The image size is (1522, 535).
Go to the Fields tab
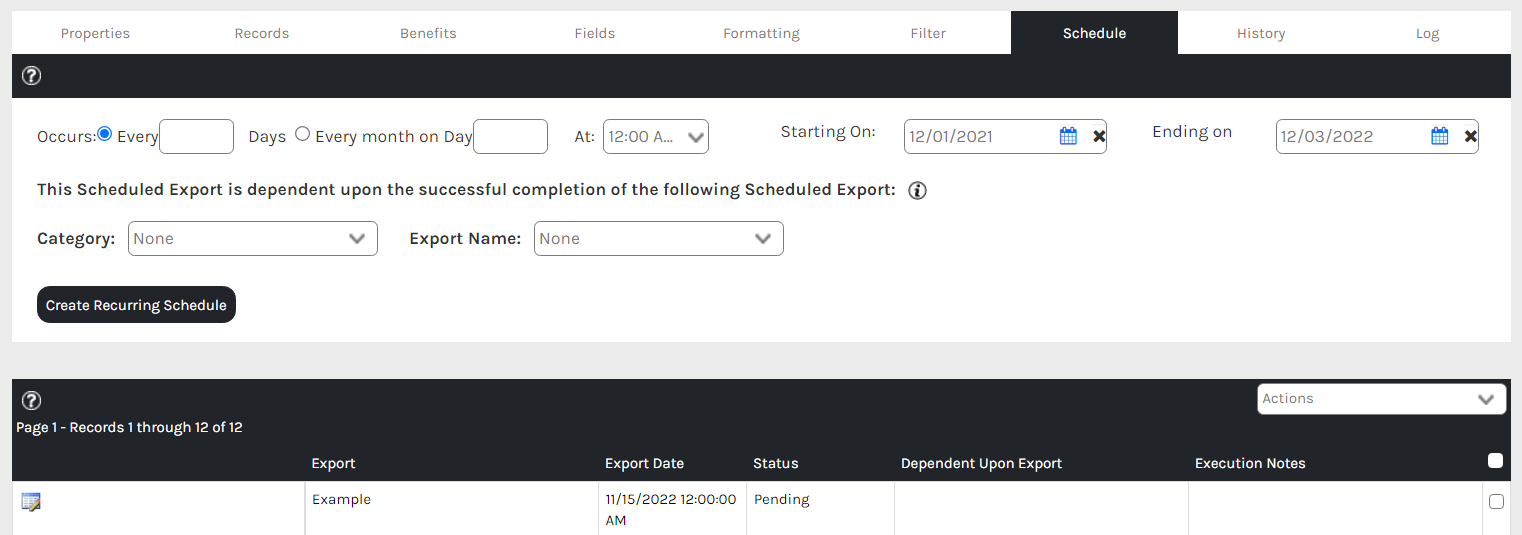(x=595, y=33)
